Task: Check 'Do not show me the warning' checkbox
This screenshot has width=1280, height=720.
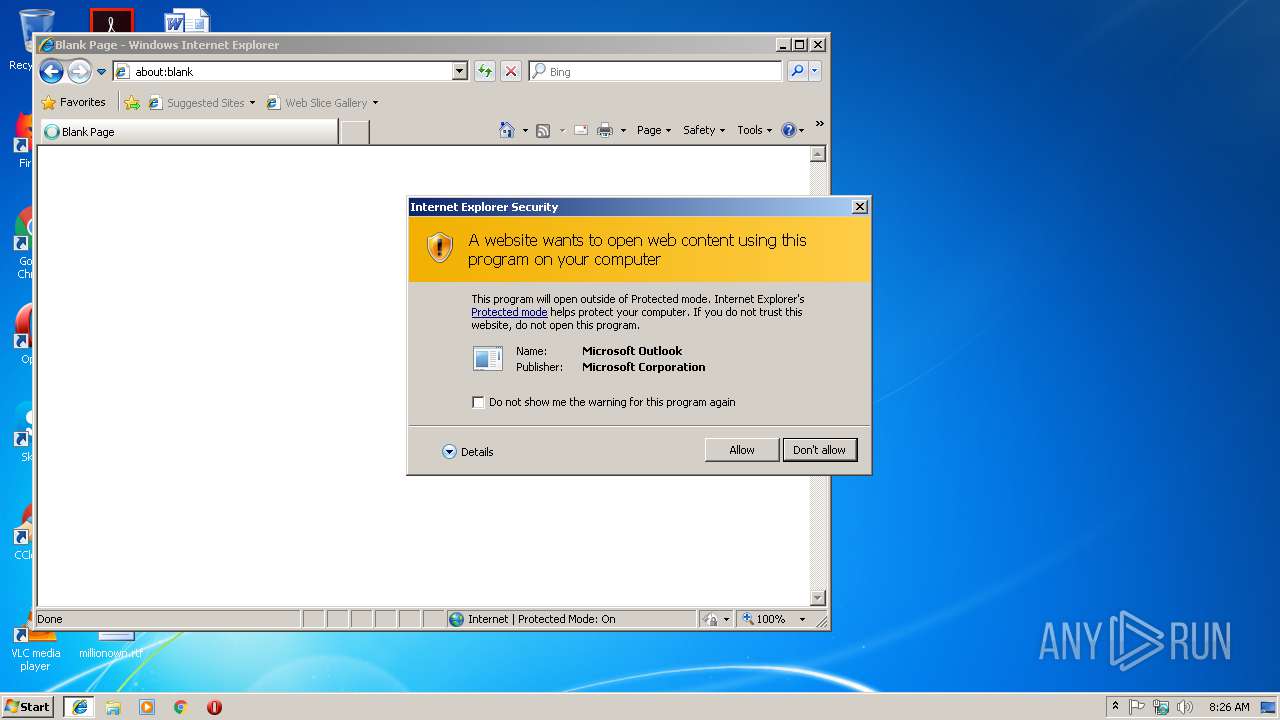Action: click(x=478, y=402)
